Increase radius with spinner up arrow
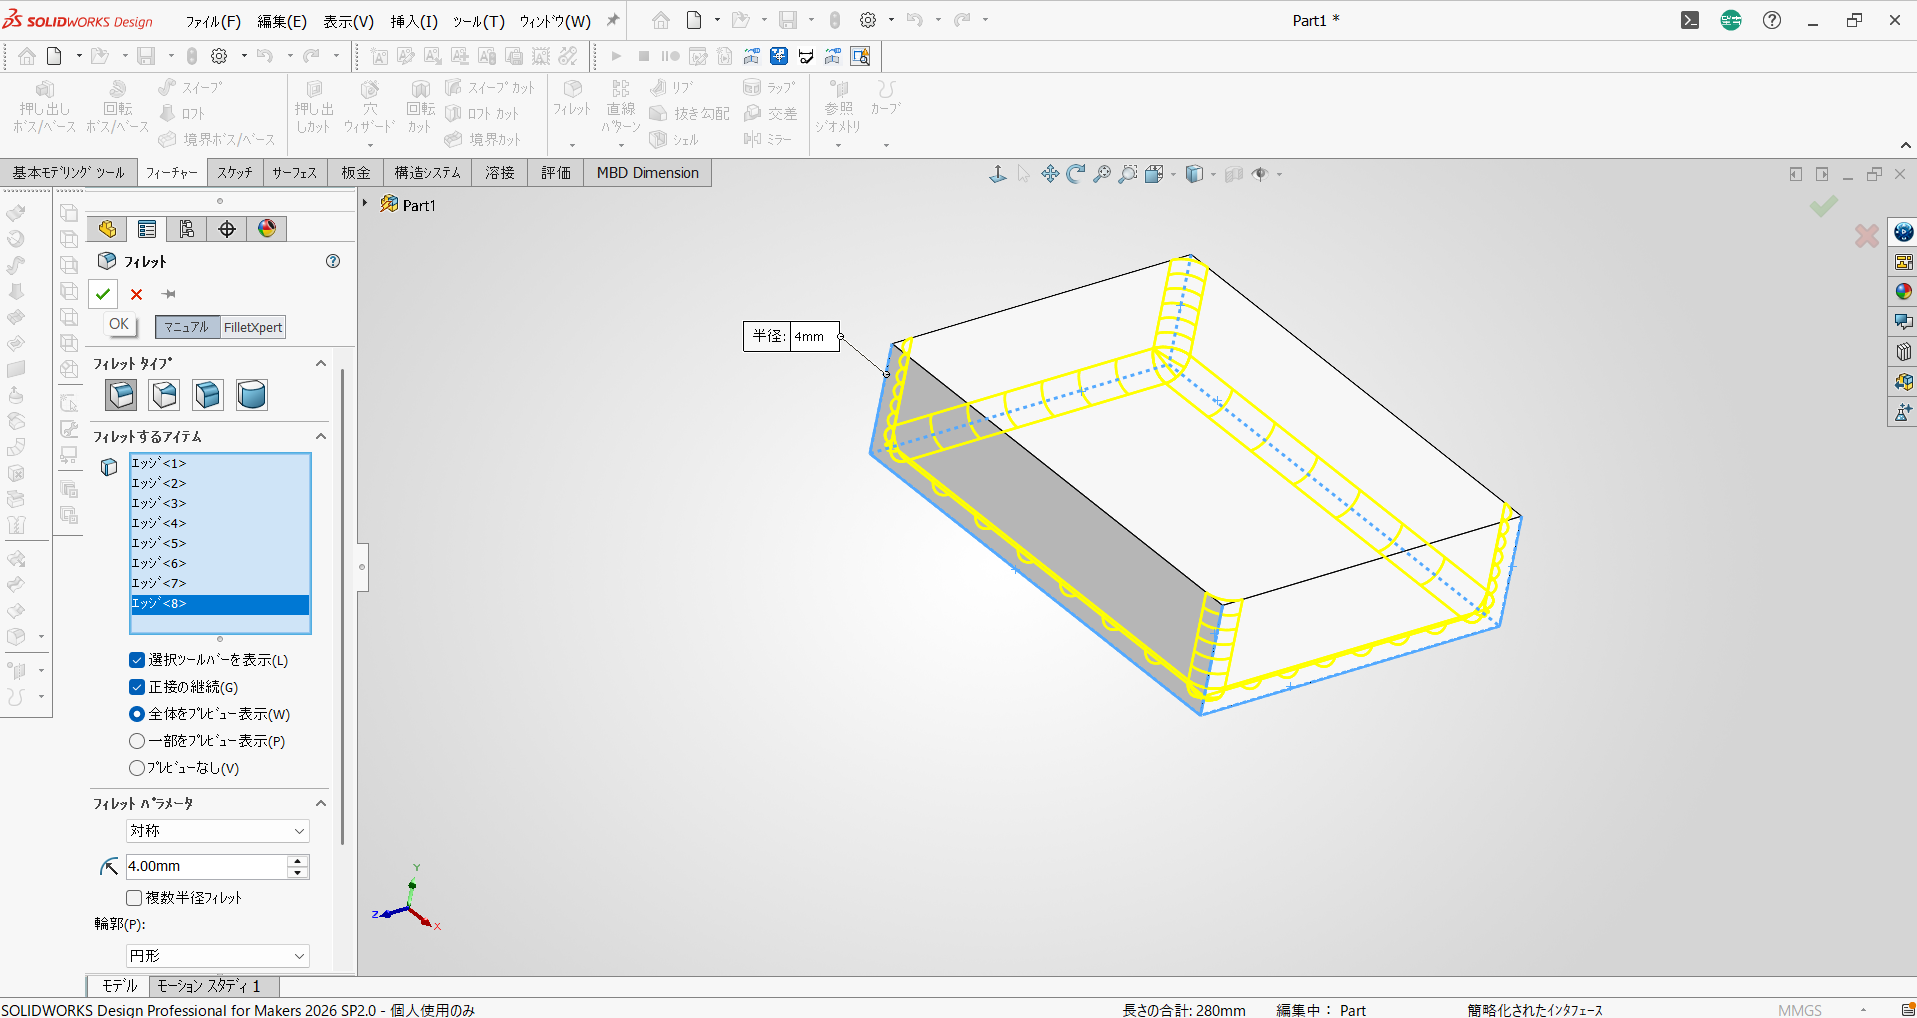Screen dimensions: 1917x1018 tap(298, 861)
